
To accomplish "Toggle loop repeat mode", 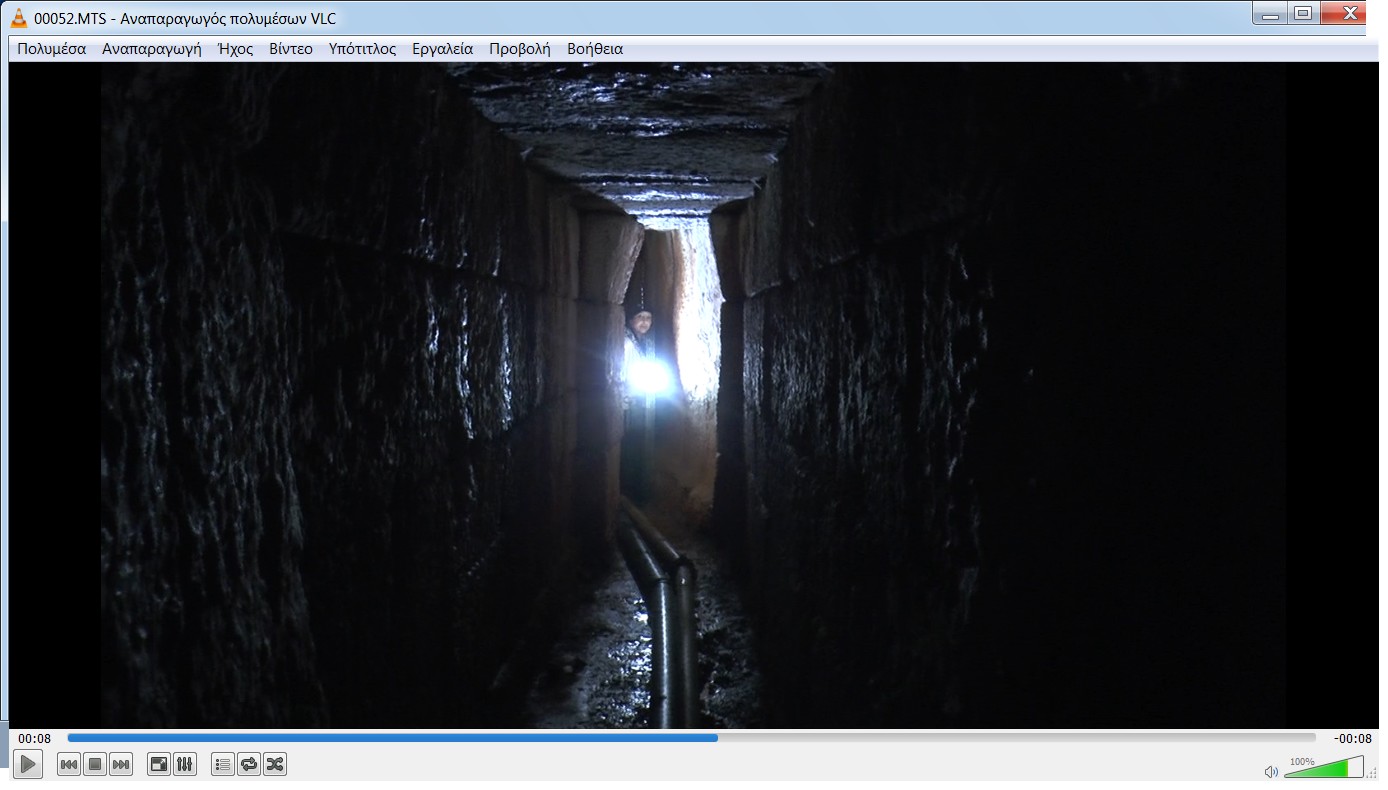I will tap(249, 765).
